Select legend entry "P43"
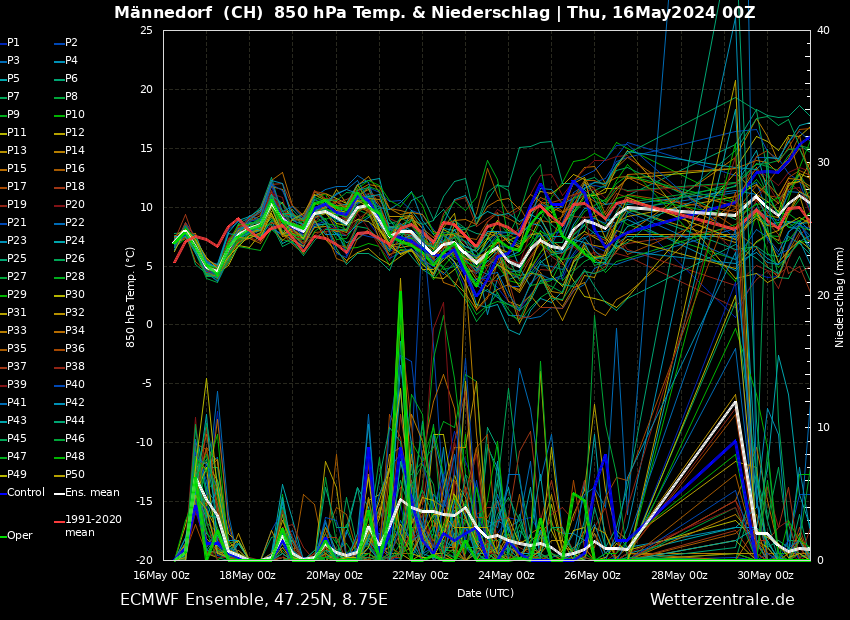 pyautogui.click(x=17, y=420)
